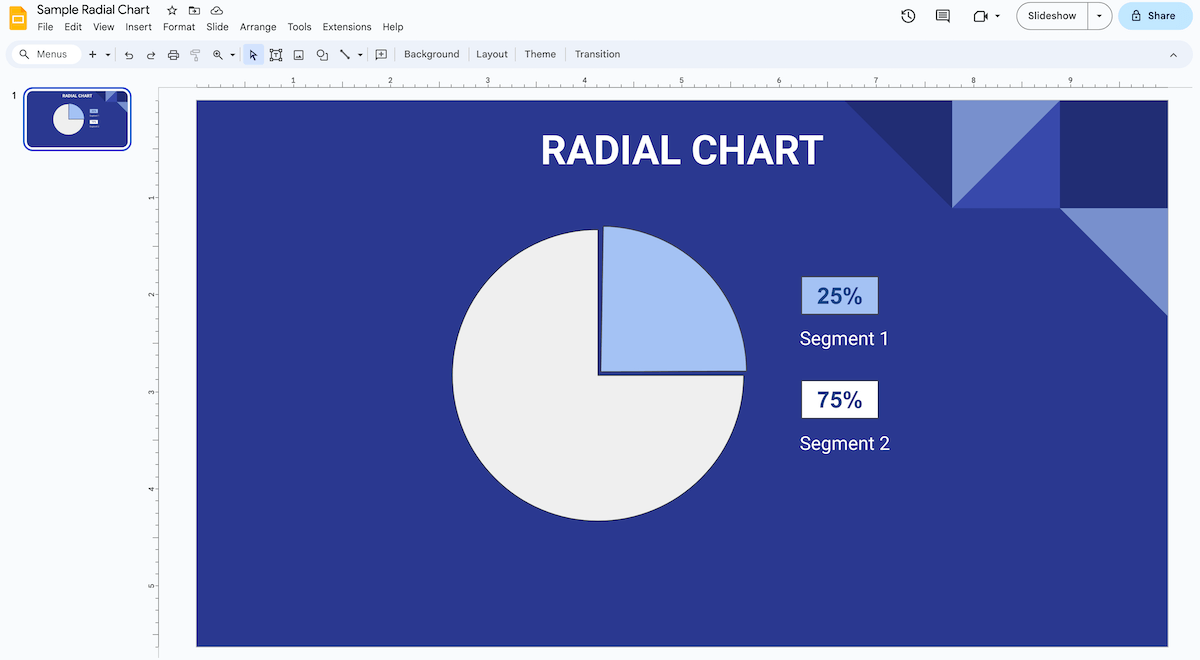This screenshot has width=1200, height=660.
Task: Select the Segment 2 label
Action: (844, 444)
